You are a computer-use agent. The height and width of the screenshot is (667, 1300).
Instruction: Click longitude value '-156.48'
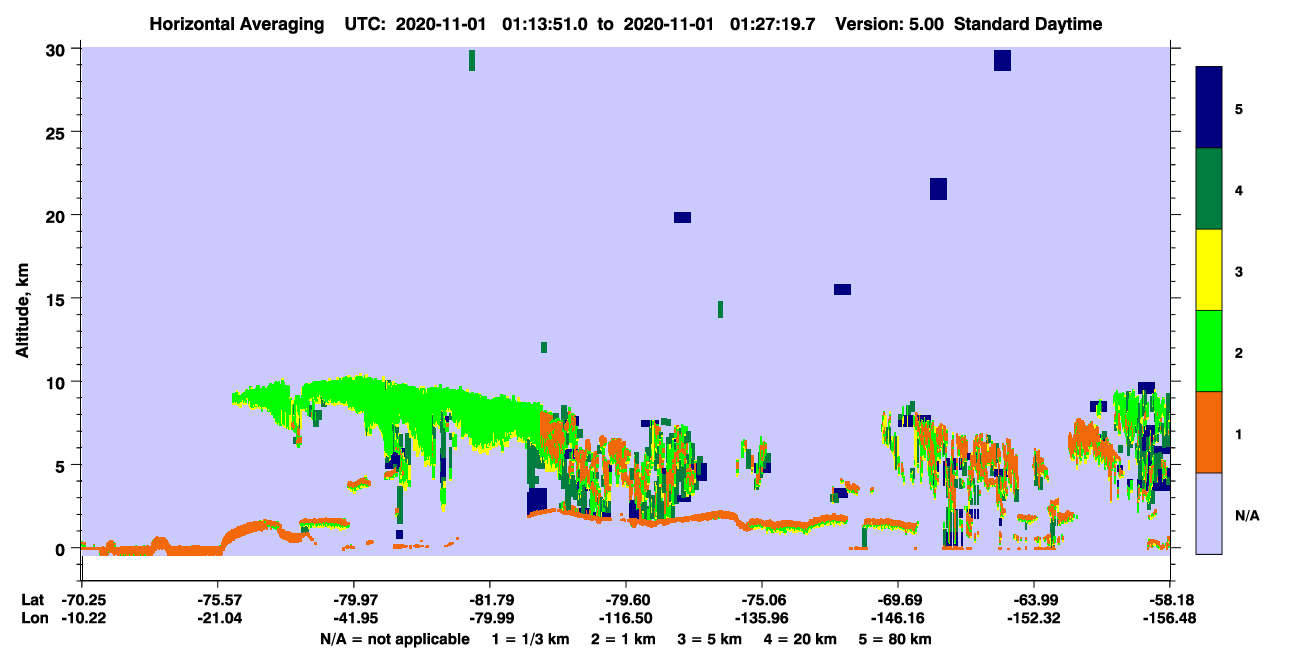[1169, 618]
